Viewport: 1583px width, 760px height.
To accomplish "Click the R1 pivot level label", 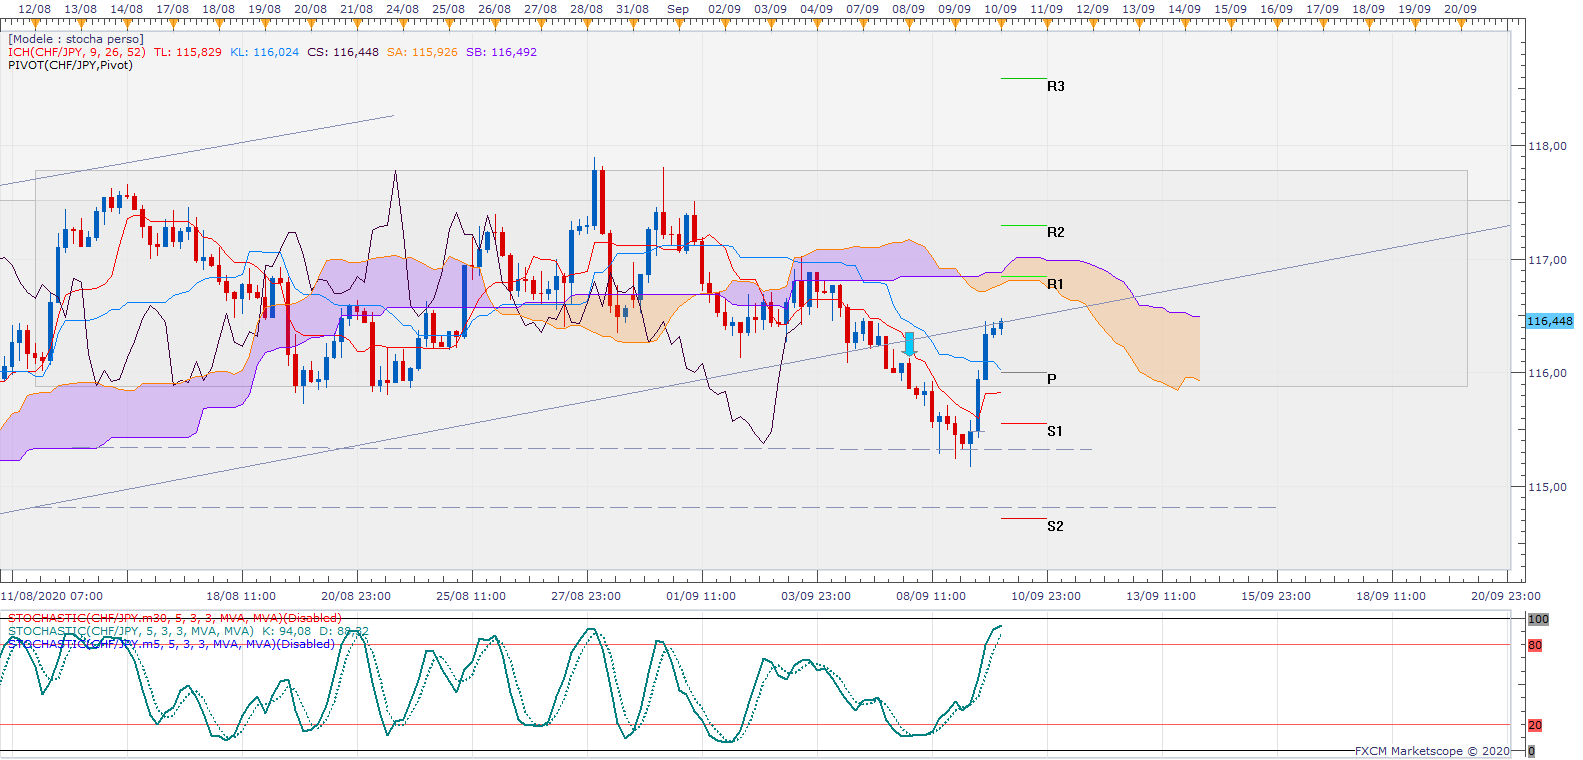I will 1055,284.
